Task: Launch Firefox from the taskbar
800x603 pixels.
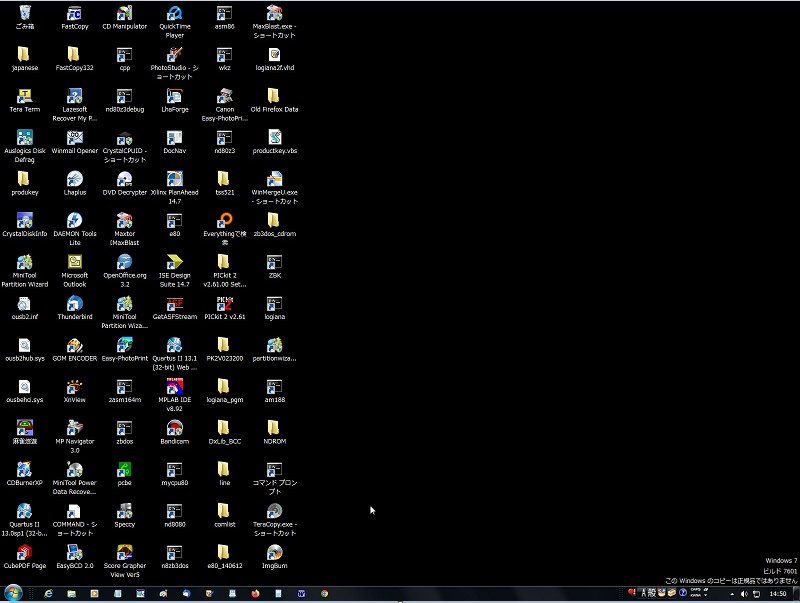Action: pos(255,593)
